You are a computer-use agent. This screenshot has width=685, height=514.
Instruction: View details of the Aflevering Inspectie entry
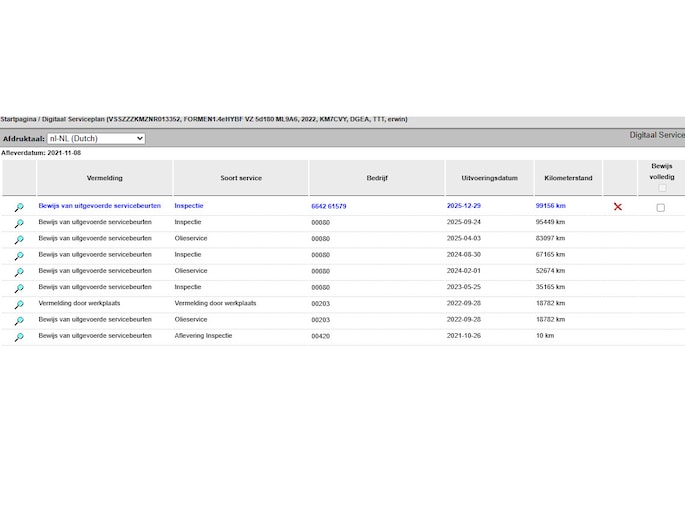(x=18, y=337)
